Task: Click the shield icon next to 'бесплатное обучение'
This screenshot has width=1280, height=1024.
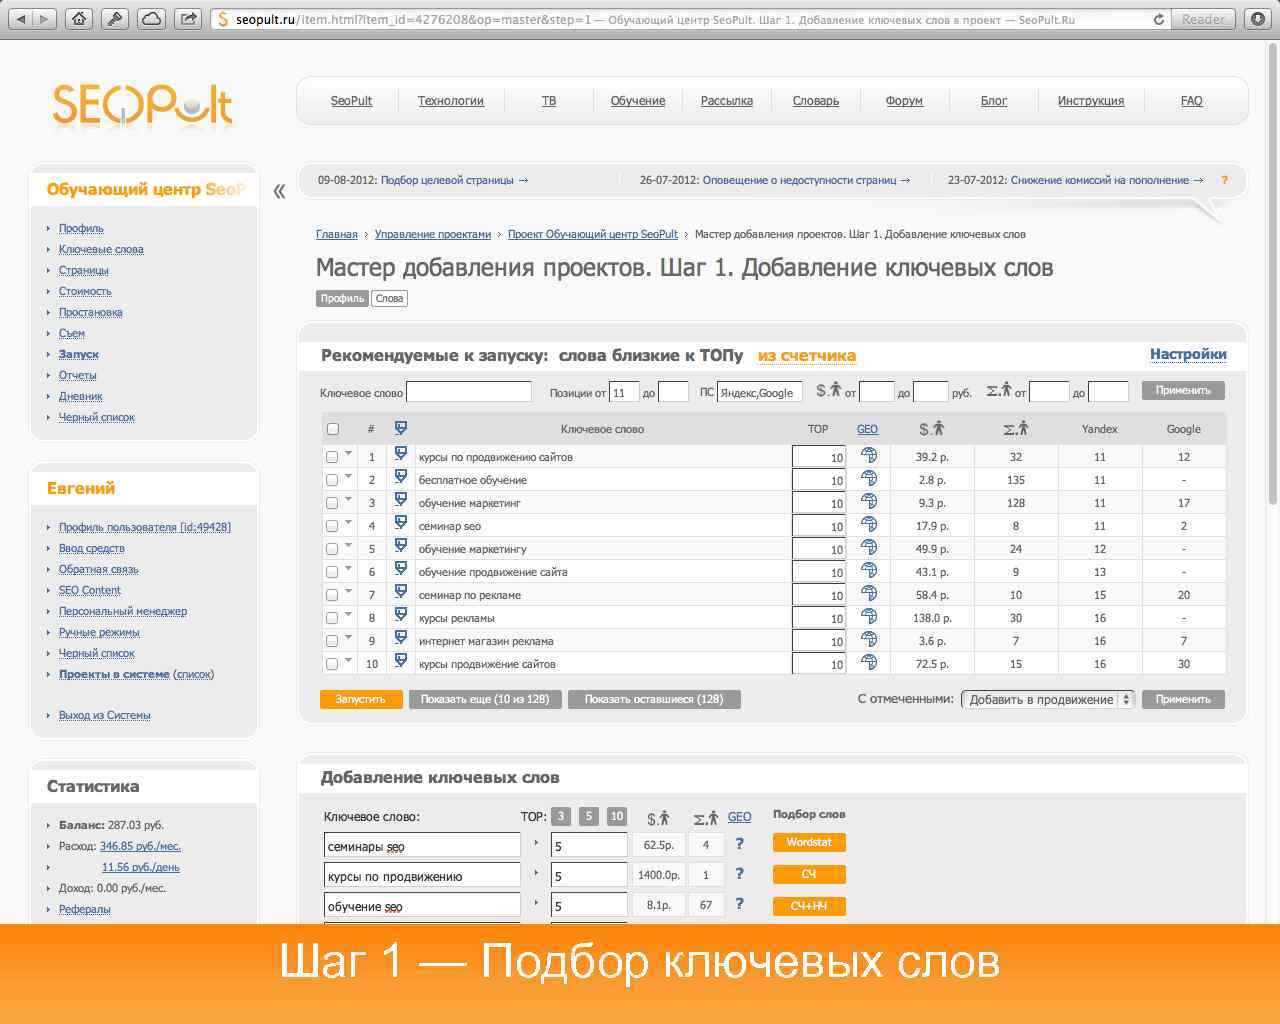Action: click(400, 478)
